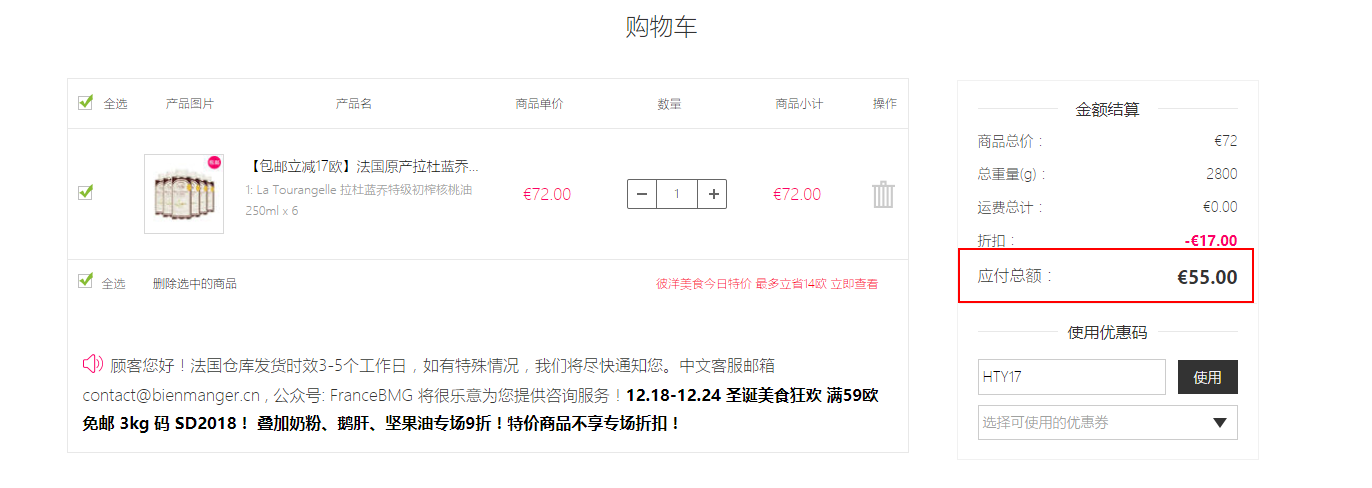This screenshot has height=488, width=1372.
Task: Toggle the bottom 全选 checkbox
Action: click(86, 281)
